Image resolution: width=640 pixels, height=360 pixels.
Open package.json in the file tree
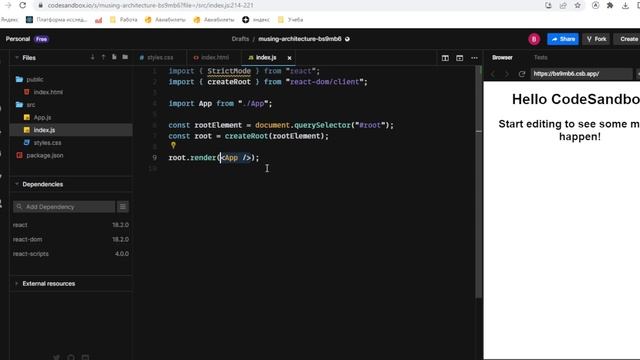click(45, 156)
